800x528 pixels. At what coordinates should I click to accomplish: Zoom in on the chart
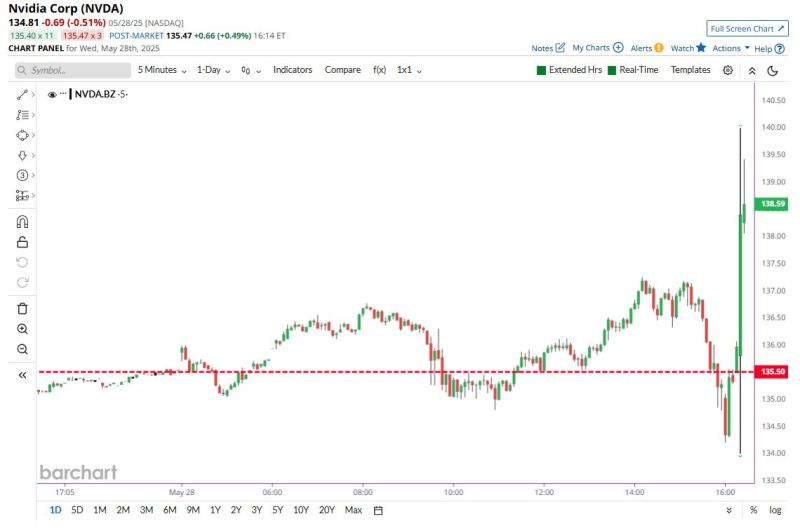coord(22,329)
